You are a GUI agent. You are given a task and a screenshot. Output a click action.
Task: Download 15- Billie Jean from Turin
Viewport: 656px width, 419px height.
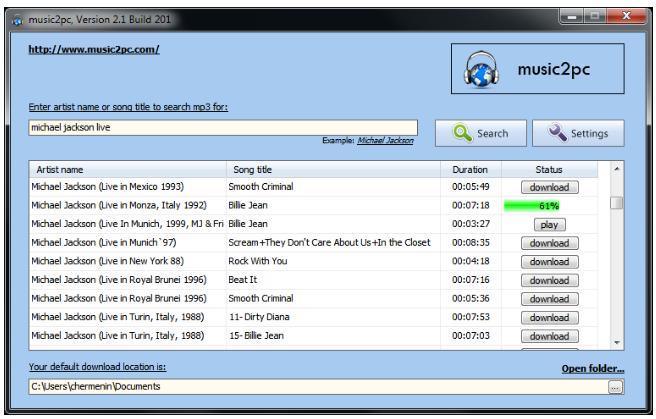coord(550,336)
